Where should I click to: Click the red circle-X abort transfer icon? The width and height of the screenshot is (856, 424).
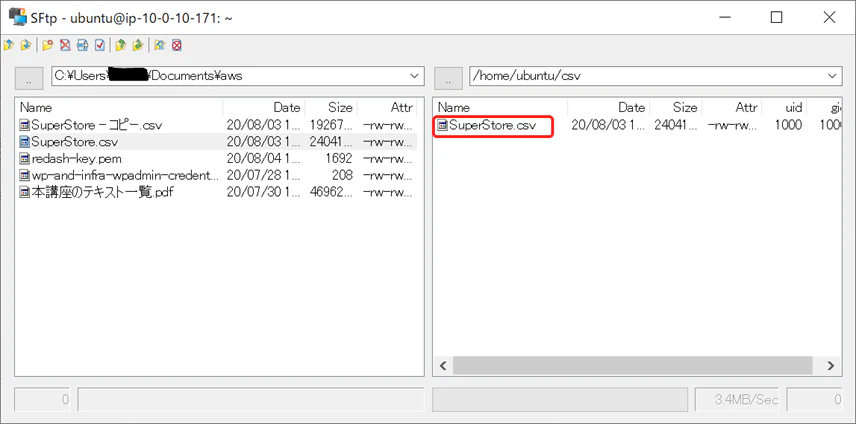[x=176, y=45]
